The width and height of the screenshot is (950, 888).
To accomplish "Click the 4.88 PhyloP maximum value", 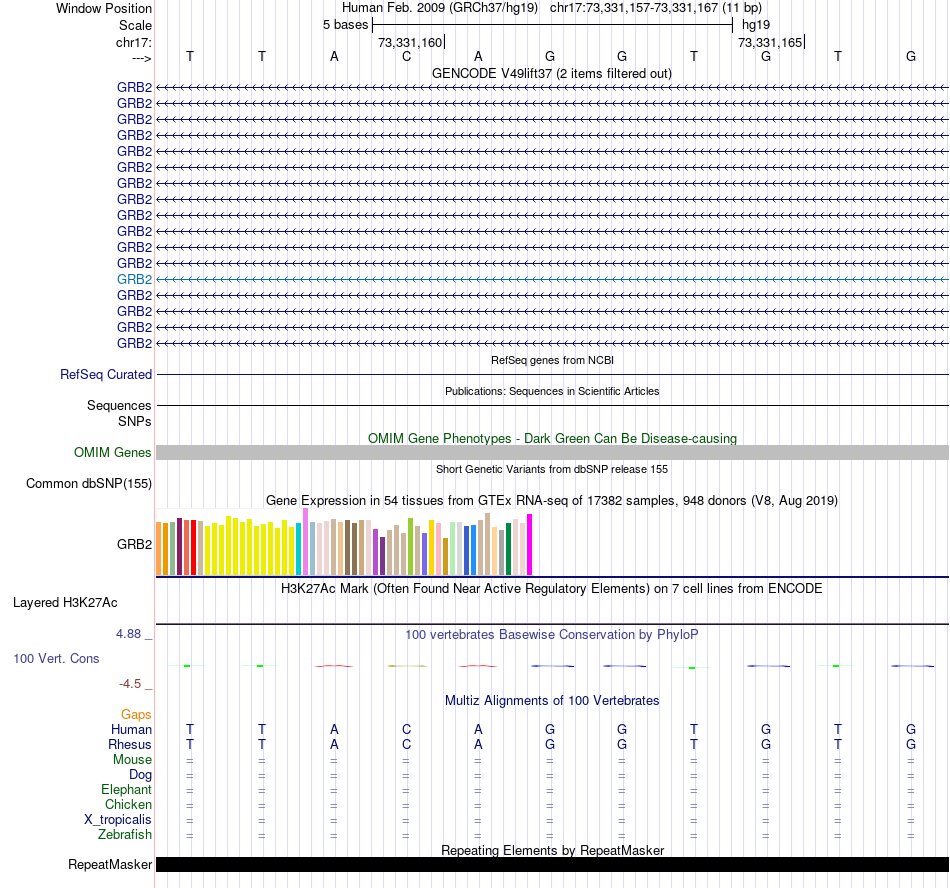I will [128, 634].
